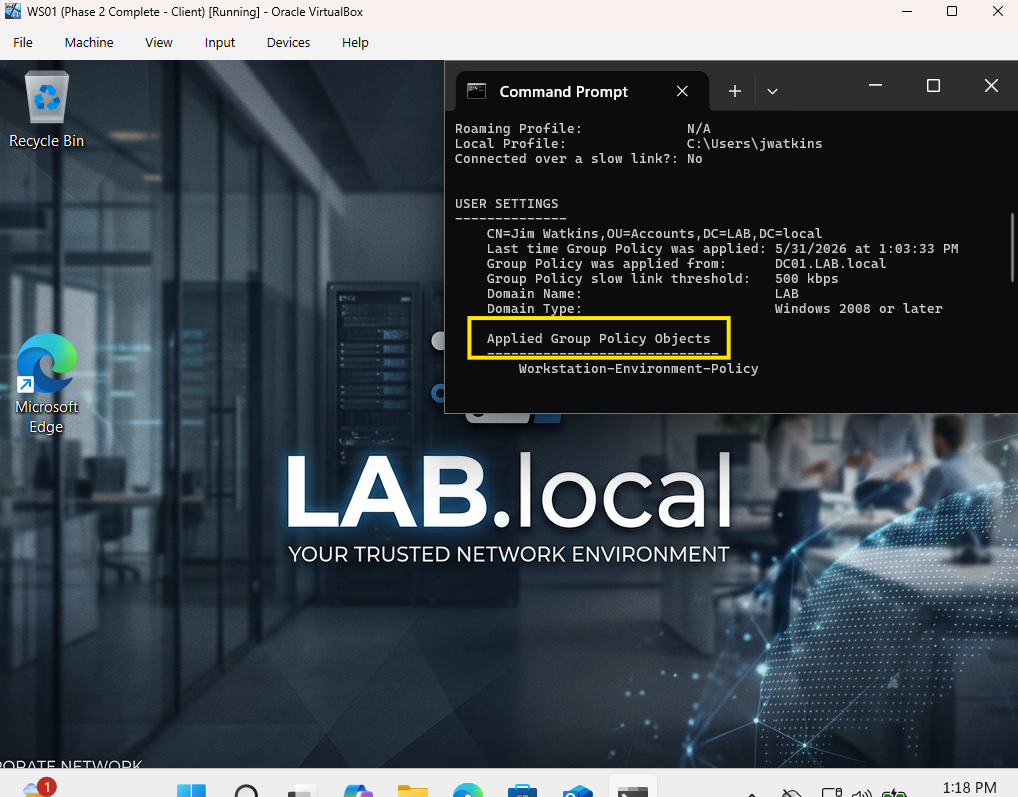This screenshot has width=1018, height=797.
Task: Open the VirtualBox Help menu
Action: pyautogui.click(x=355, y=42)
